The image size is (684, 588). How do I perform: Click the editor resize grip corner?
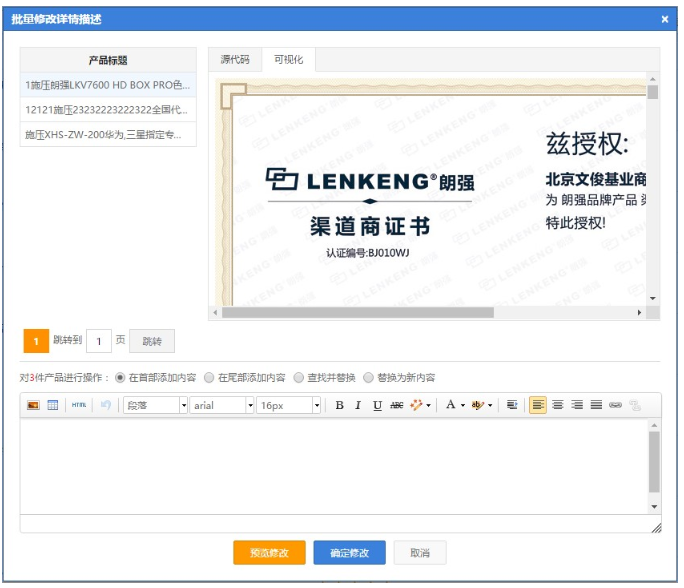[656, 528]
